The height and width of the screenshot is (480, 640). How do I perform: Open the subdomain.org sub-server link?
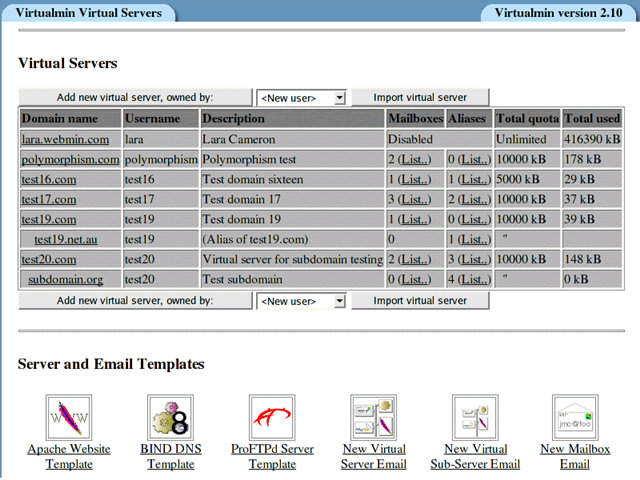tap(66, 279)
